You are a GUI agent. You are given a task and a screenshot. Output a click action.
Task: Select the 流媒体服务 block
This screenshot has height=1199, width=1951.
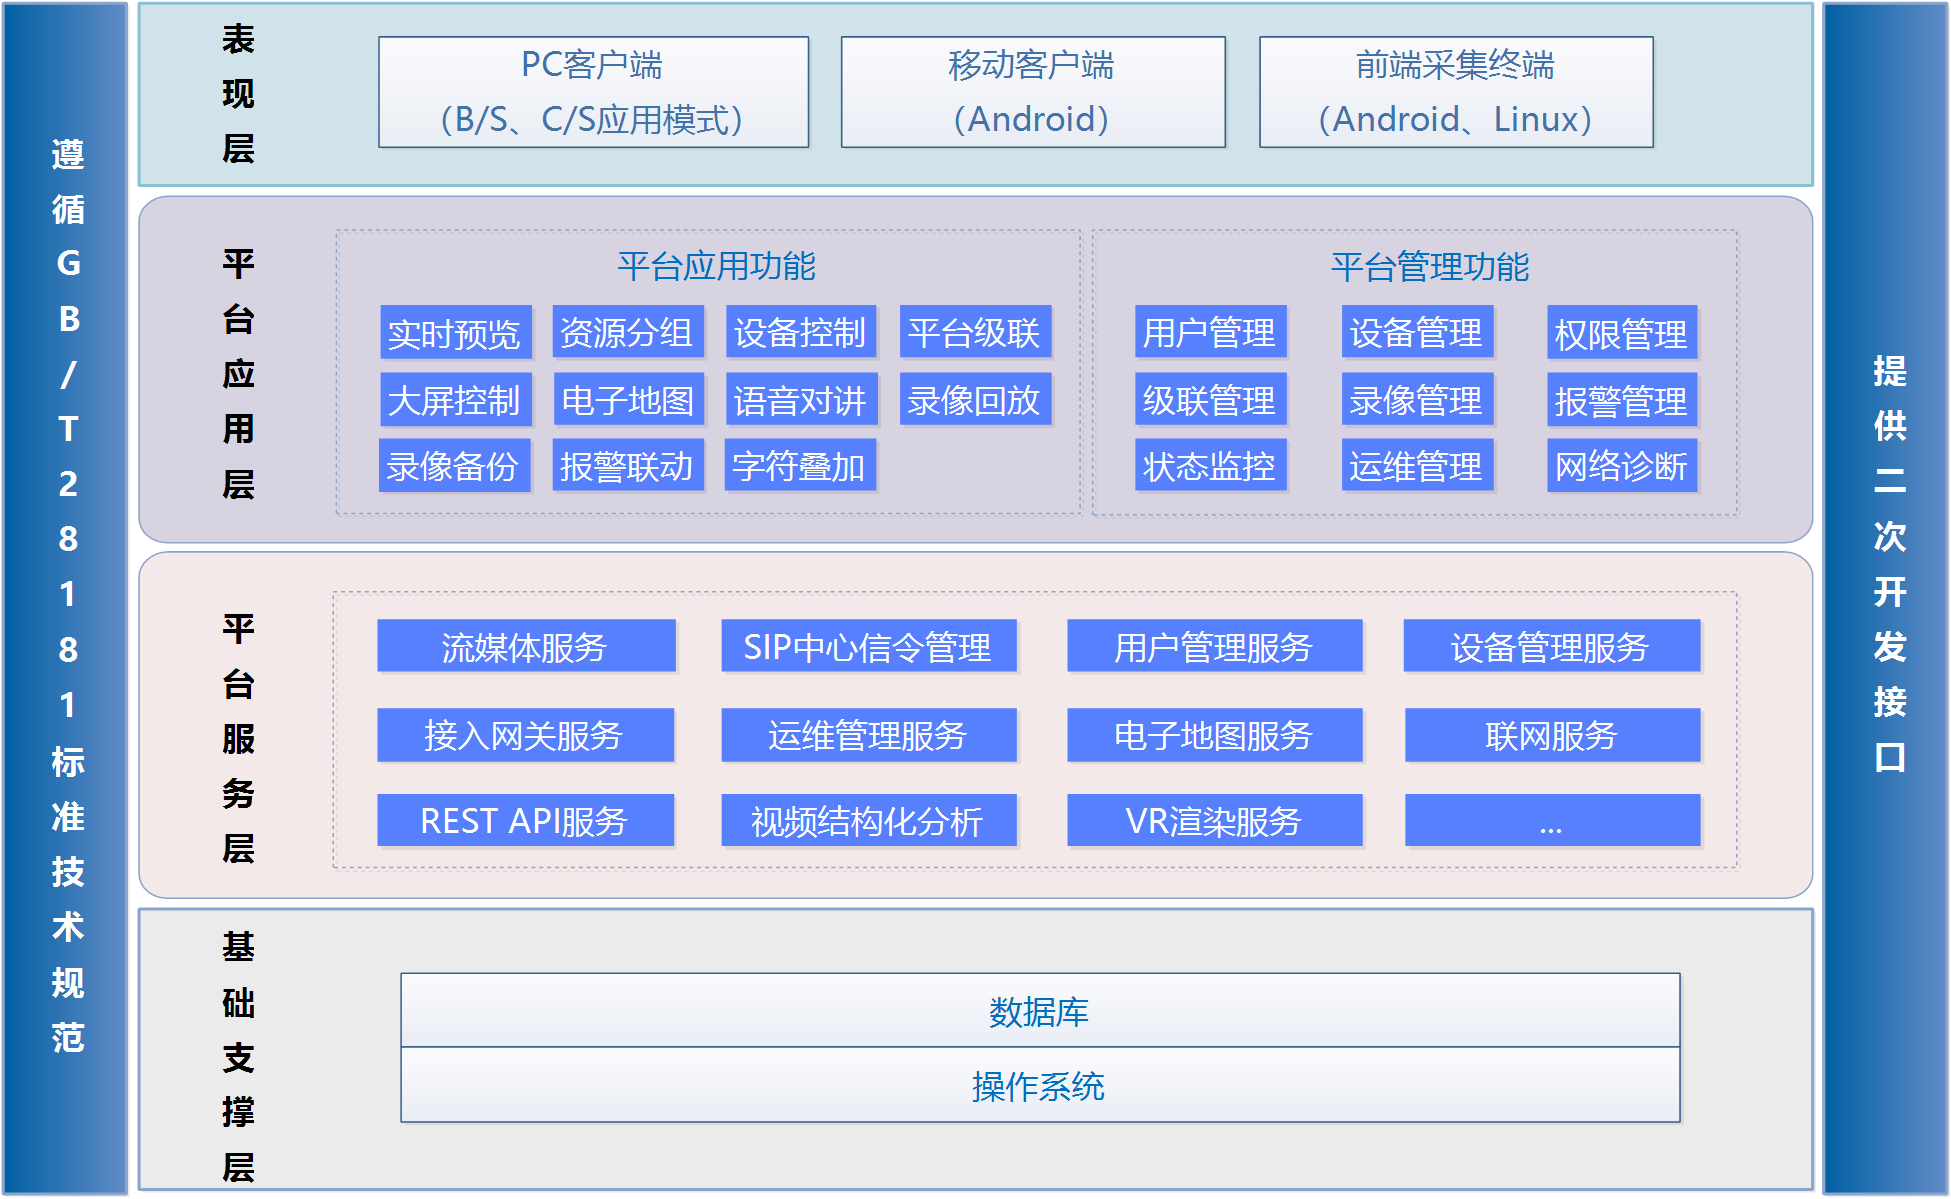pyautogui.click(x=526, y=646)
